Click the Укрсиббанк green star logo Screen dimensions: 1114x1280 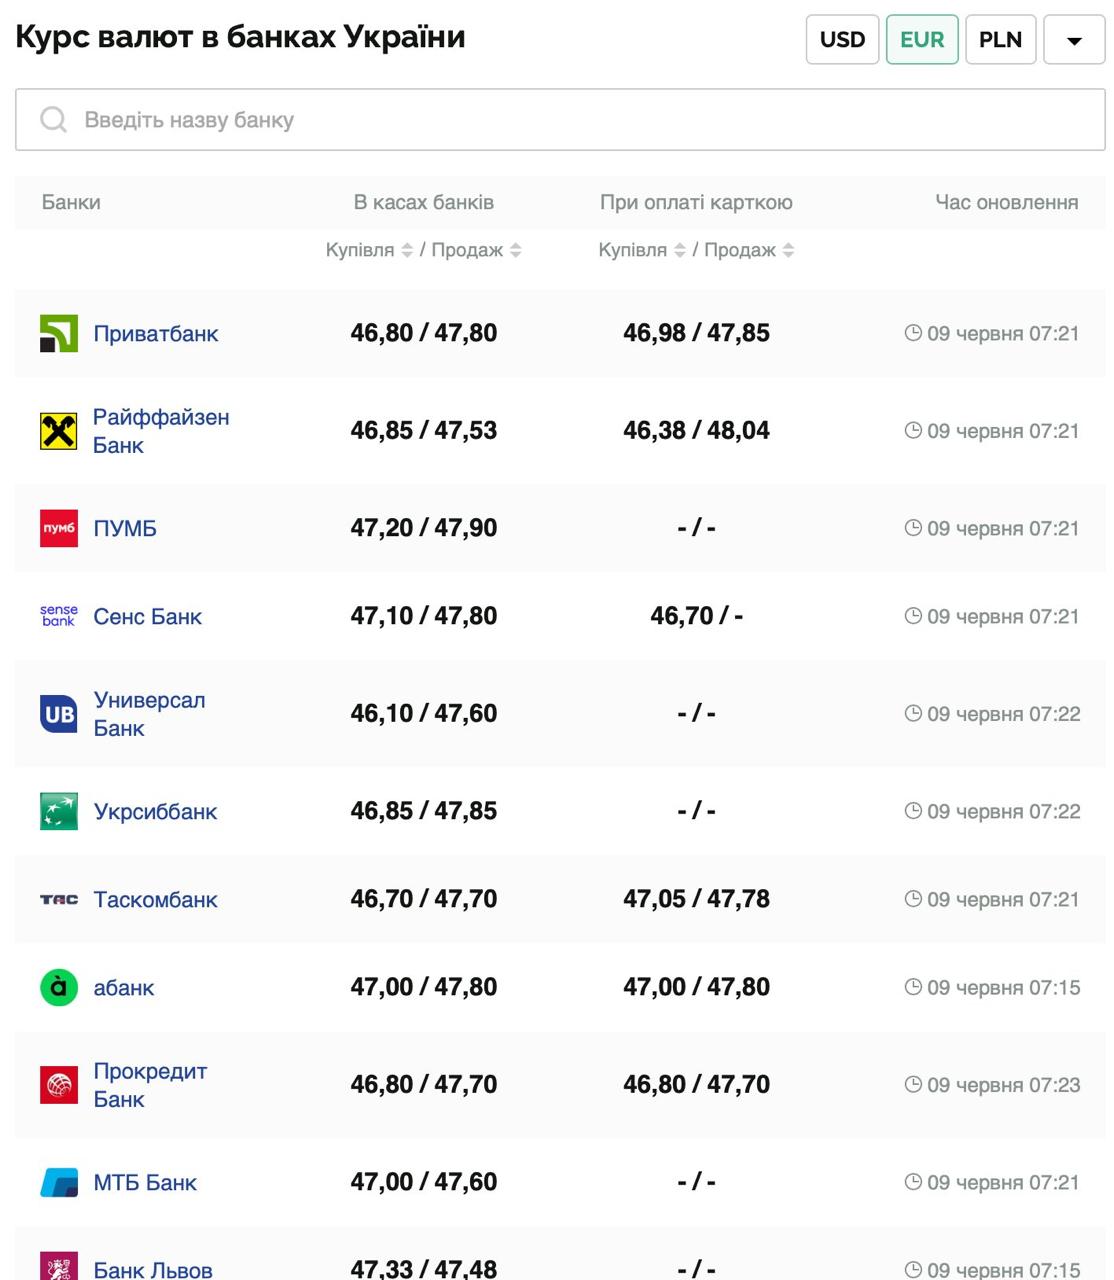(x=59, y=811)
